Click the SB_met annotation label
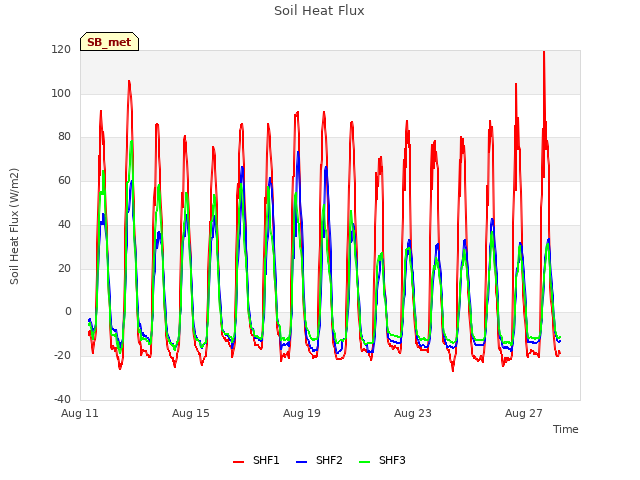This screenshot has height=480, width=640. [x=109, y=42]
